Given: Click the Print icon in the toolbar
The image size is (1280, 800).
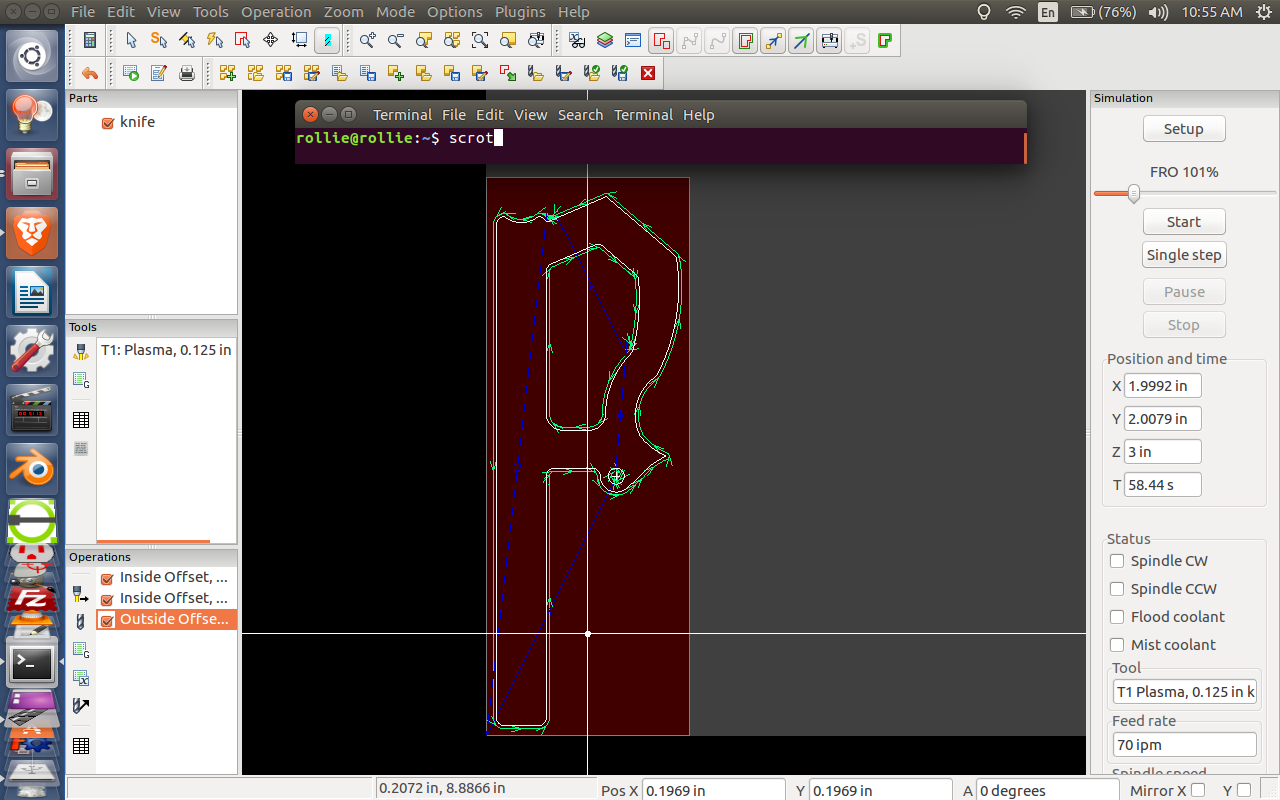Looking at the screenshot, I should point(186,72).
